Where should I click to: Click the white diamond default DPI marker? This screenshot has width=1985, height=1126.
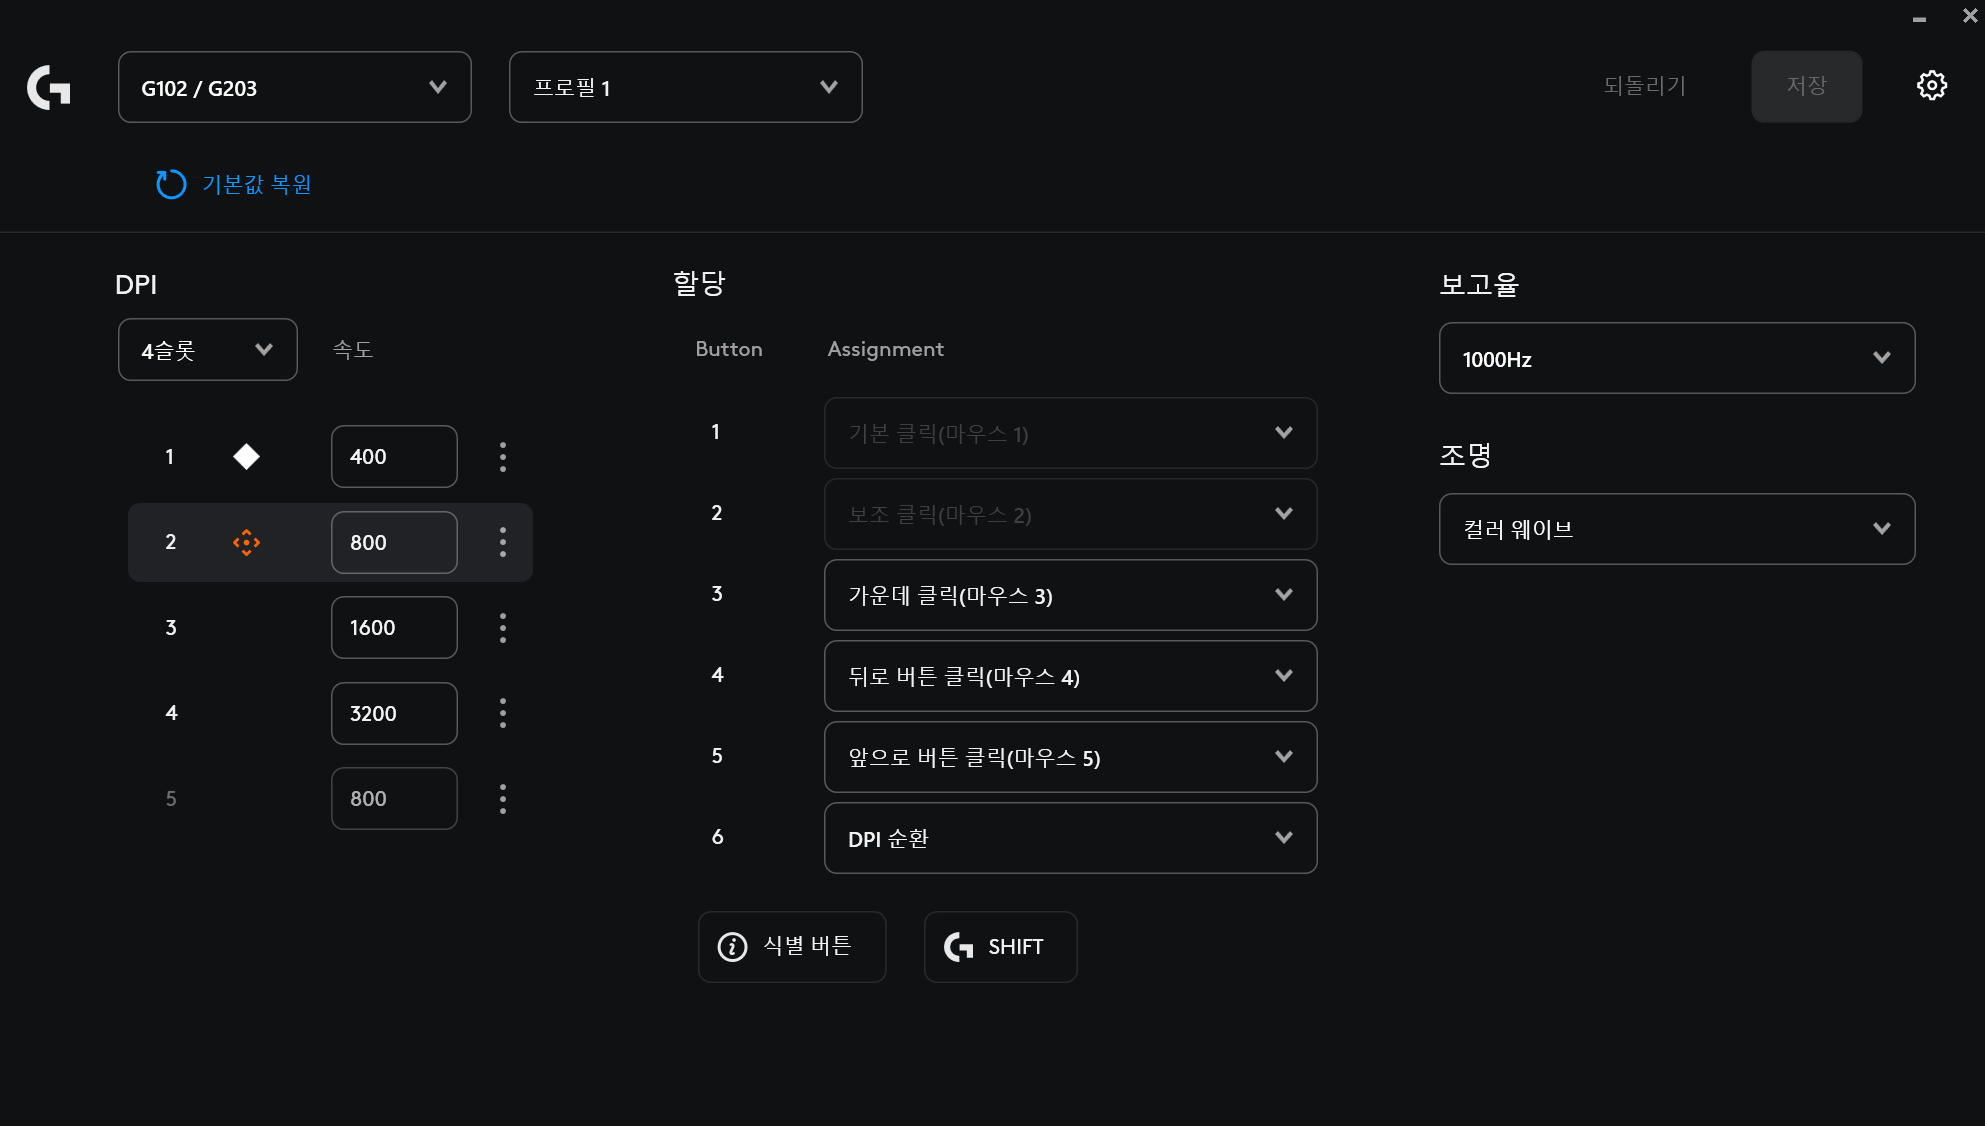coord(246,457)
